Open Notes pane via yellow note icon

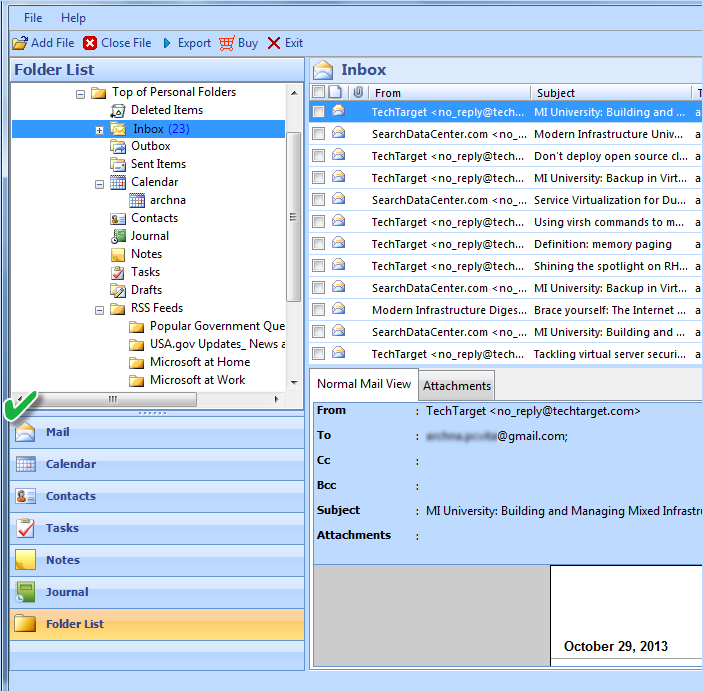pos(25,560)
